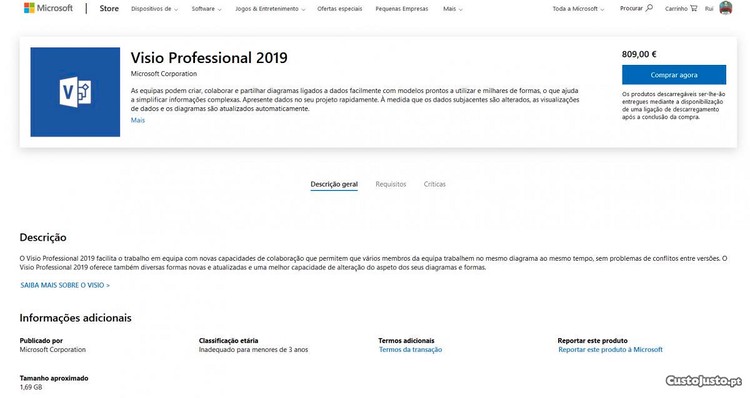750x398 pixels.
Task: Click the Microsoft logo in the header
Action: tap(48, 8)
